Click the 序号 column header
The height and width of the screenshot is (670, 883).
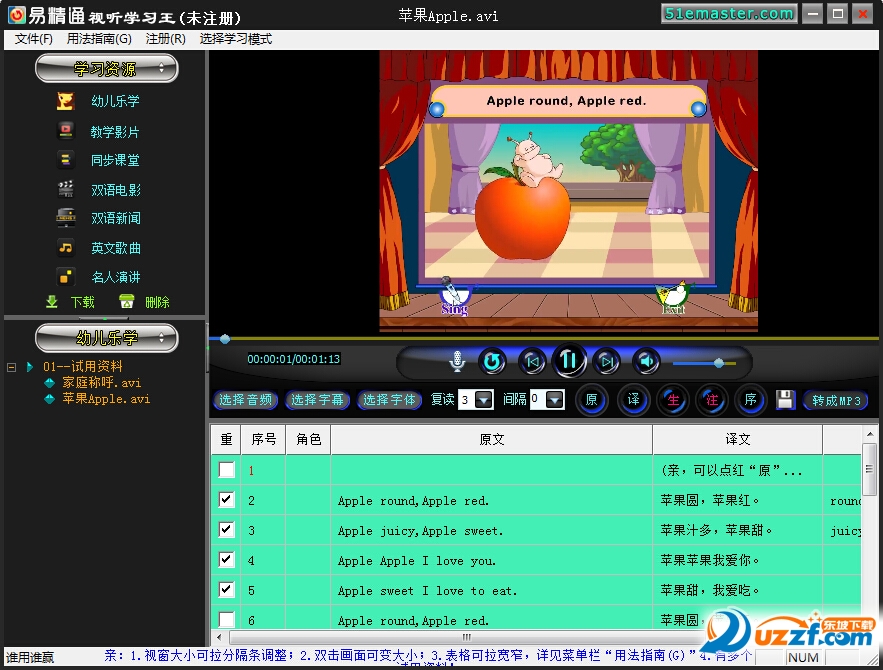point(264,439)
